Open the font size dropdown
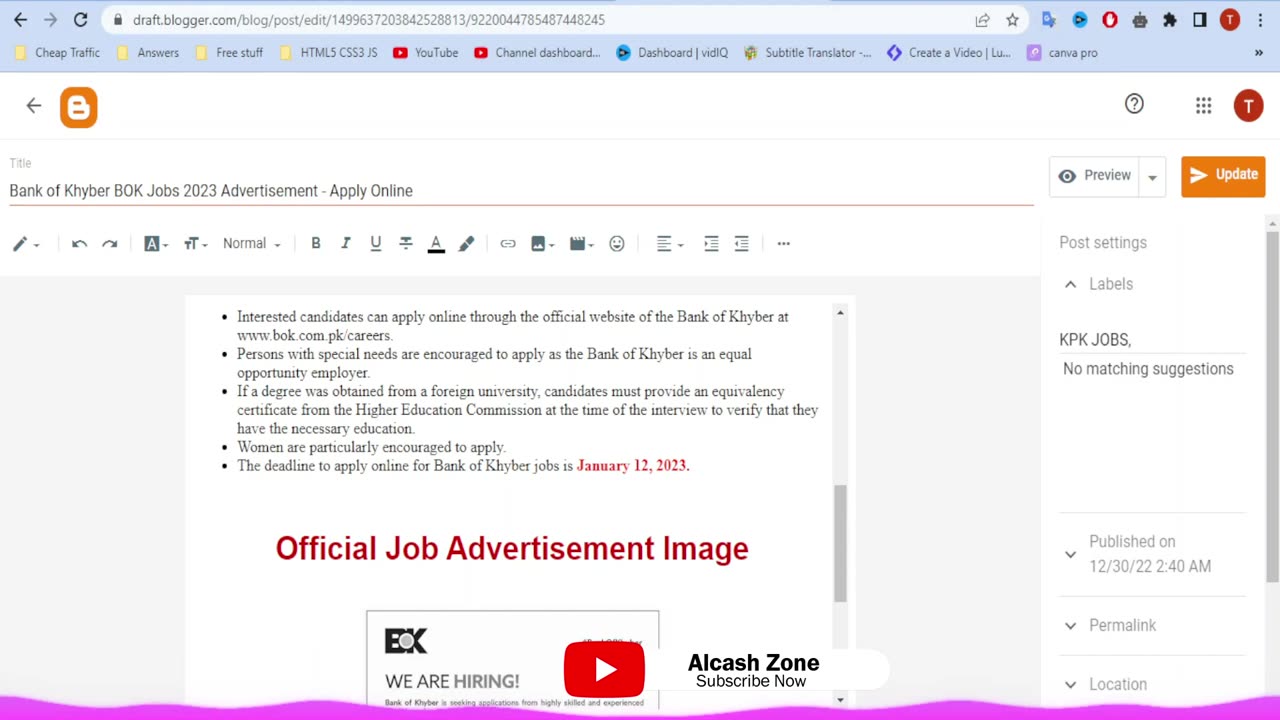This screenshot has height=720, width=1280. pos(195,244)
